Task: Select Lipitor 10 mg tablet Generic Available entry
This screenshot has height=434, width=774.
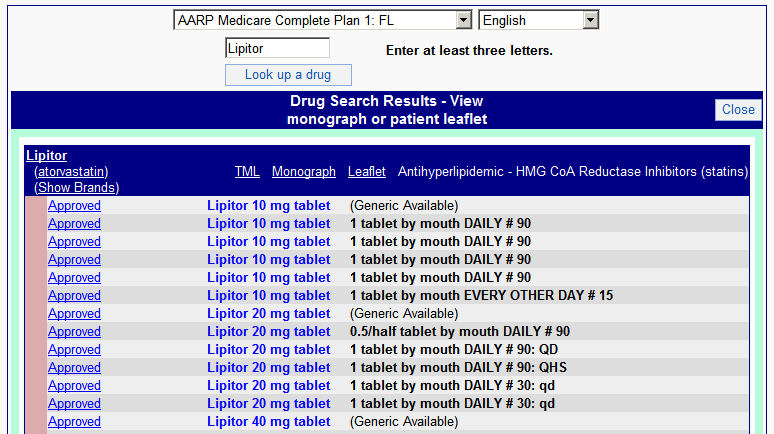Action: tap(269, 205)
